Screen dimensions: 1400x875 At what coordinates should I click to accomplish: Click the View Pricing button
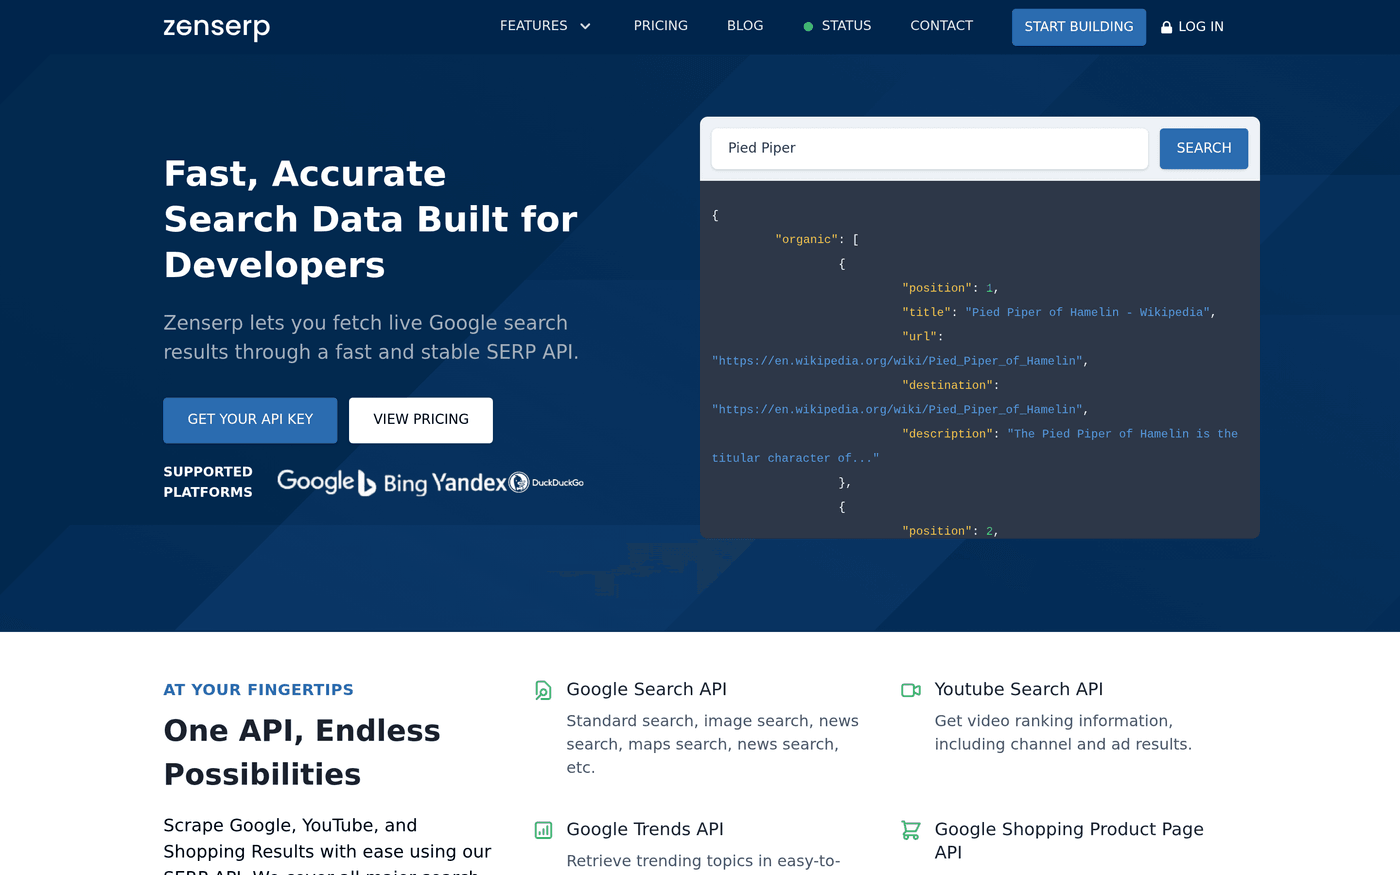[x=421, y=420]
